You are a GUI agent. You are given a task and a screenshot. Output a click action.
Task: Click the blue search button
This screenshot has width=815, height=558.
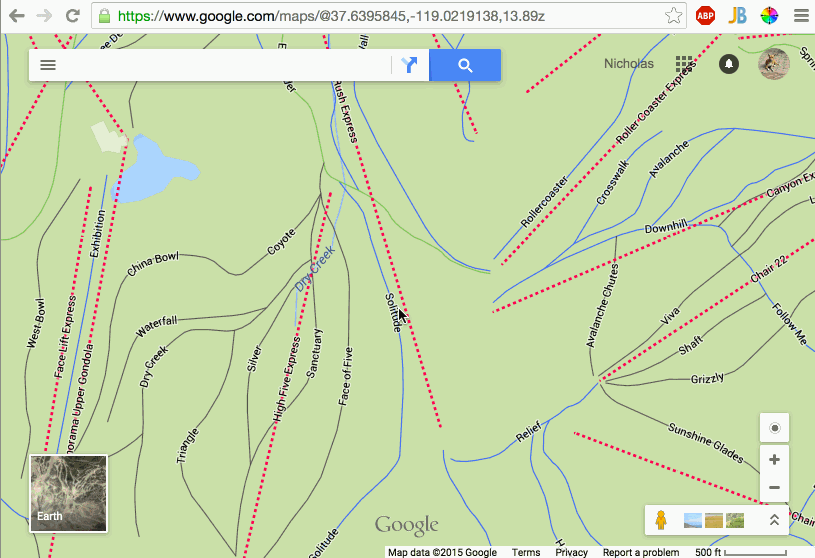[465, 65]
